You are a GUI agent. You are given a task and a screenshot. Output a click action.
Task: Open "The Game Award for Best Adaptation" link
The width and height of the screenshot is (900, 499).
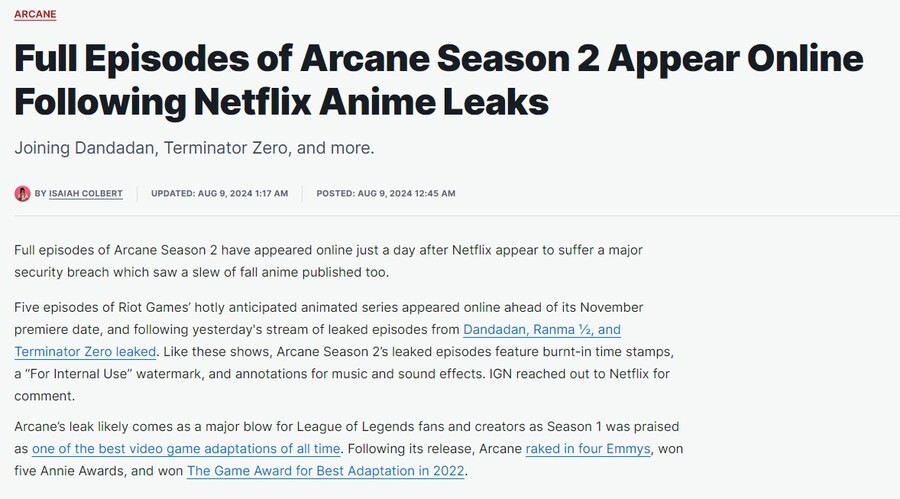point(326,470)
